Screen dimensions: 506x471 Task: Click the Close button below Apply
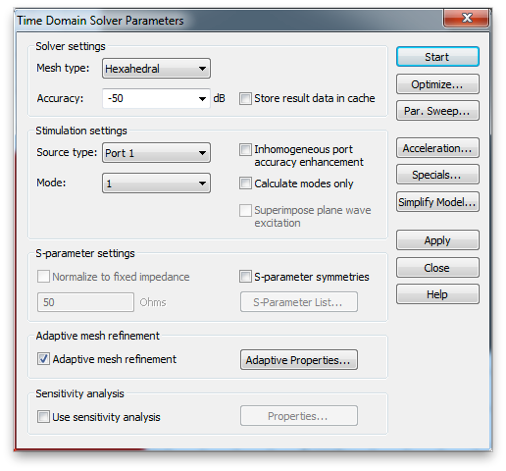pos(437,267)
